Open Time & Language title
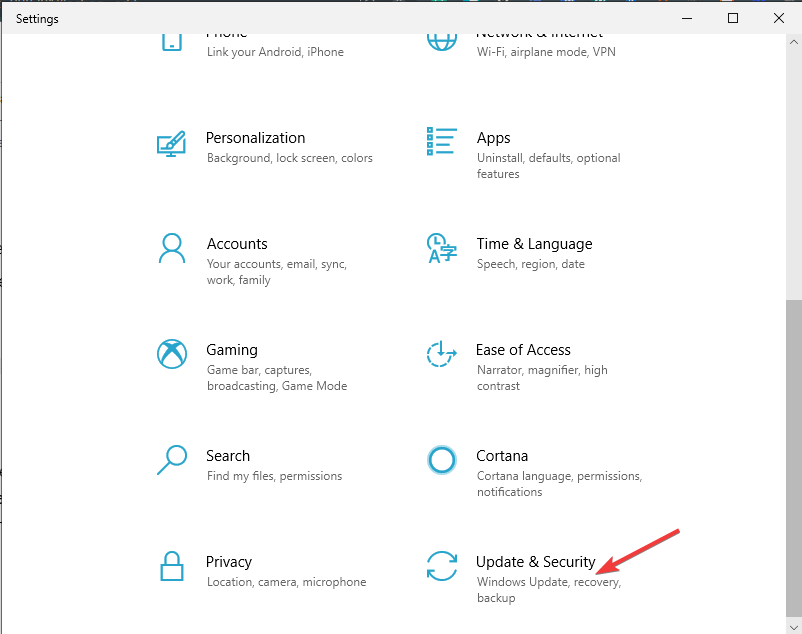802x634 pixels. pos(534,244)
